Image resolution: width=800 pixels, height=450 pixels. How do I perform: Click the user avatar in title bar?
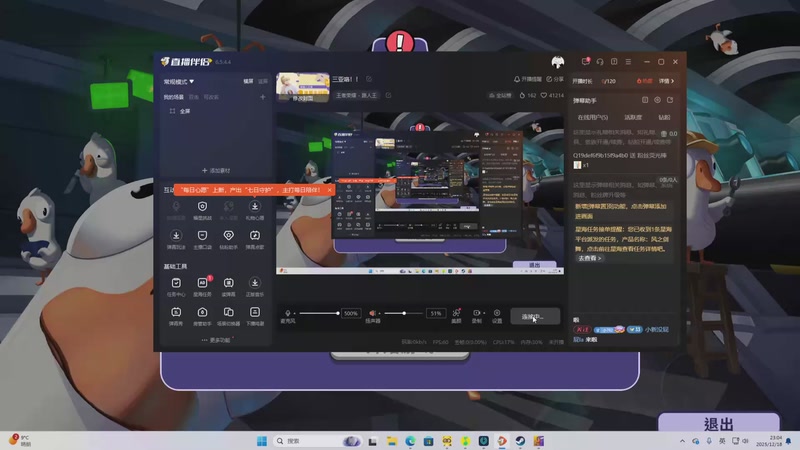tap(558, 62)
